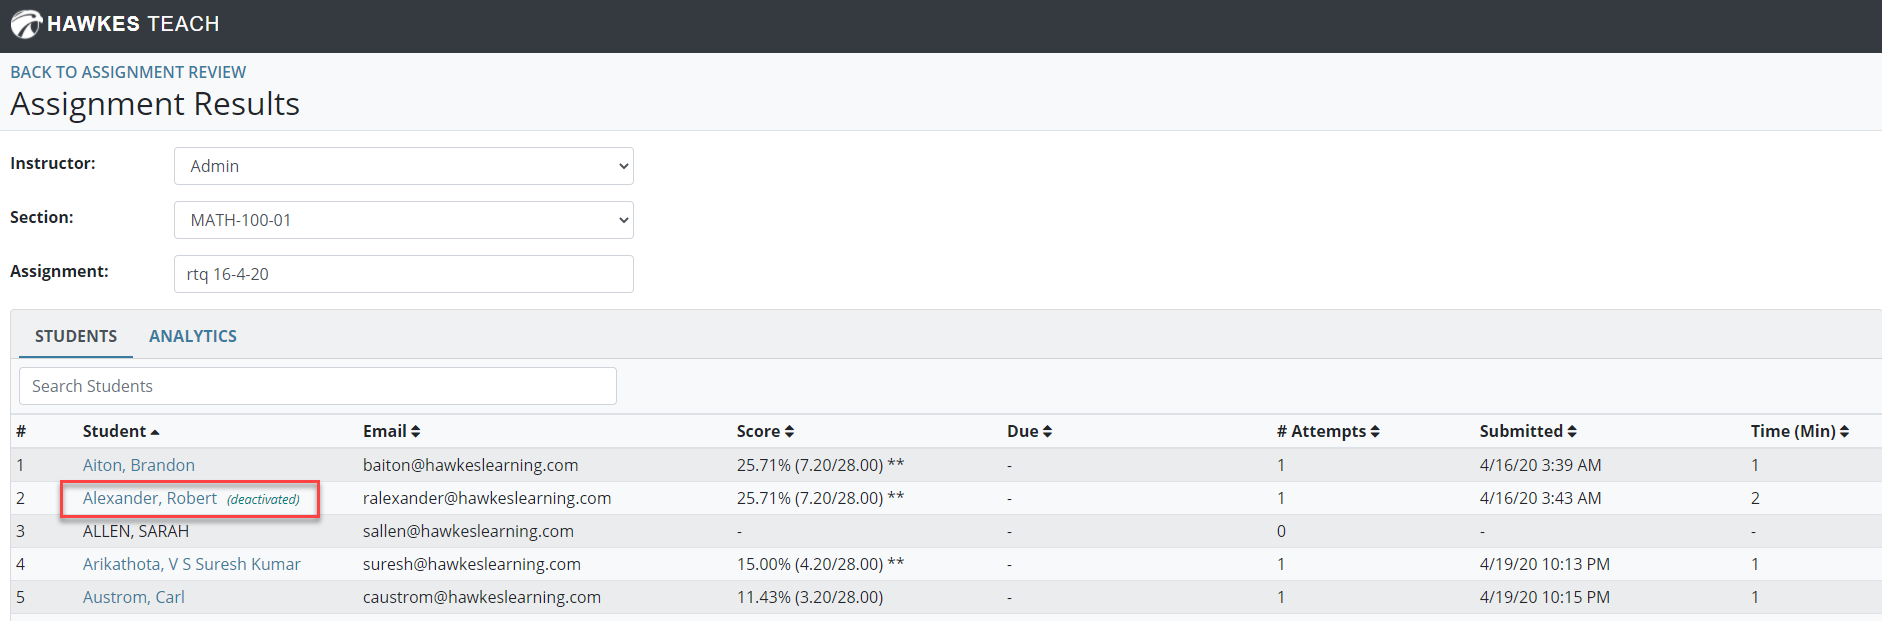Image resolution: width=1882 pixels, height=621 pixels.
Task: Click the Assignment field rtq 16-4-20
Action: 403,274
